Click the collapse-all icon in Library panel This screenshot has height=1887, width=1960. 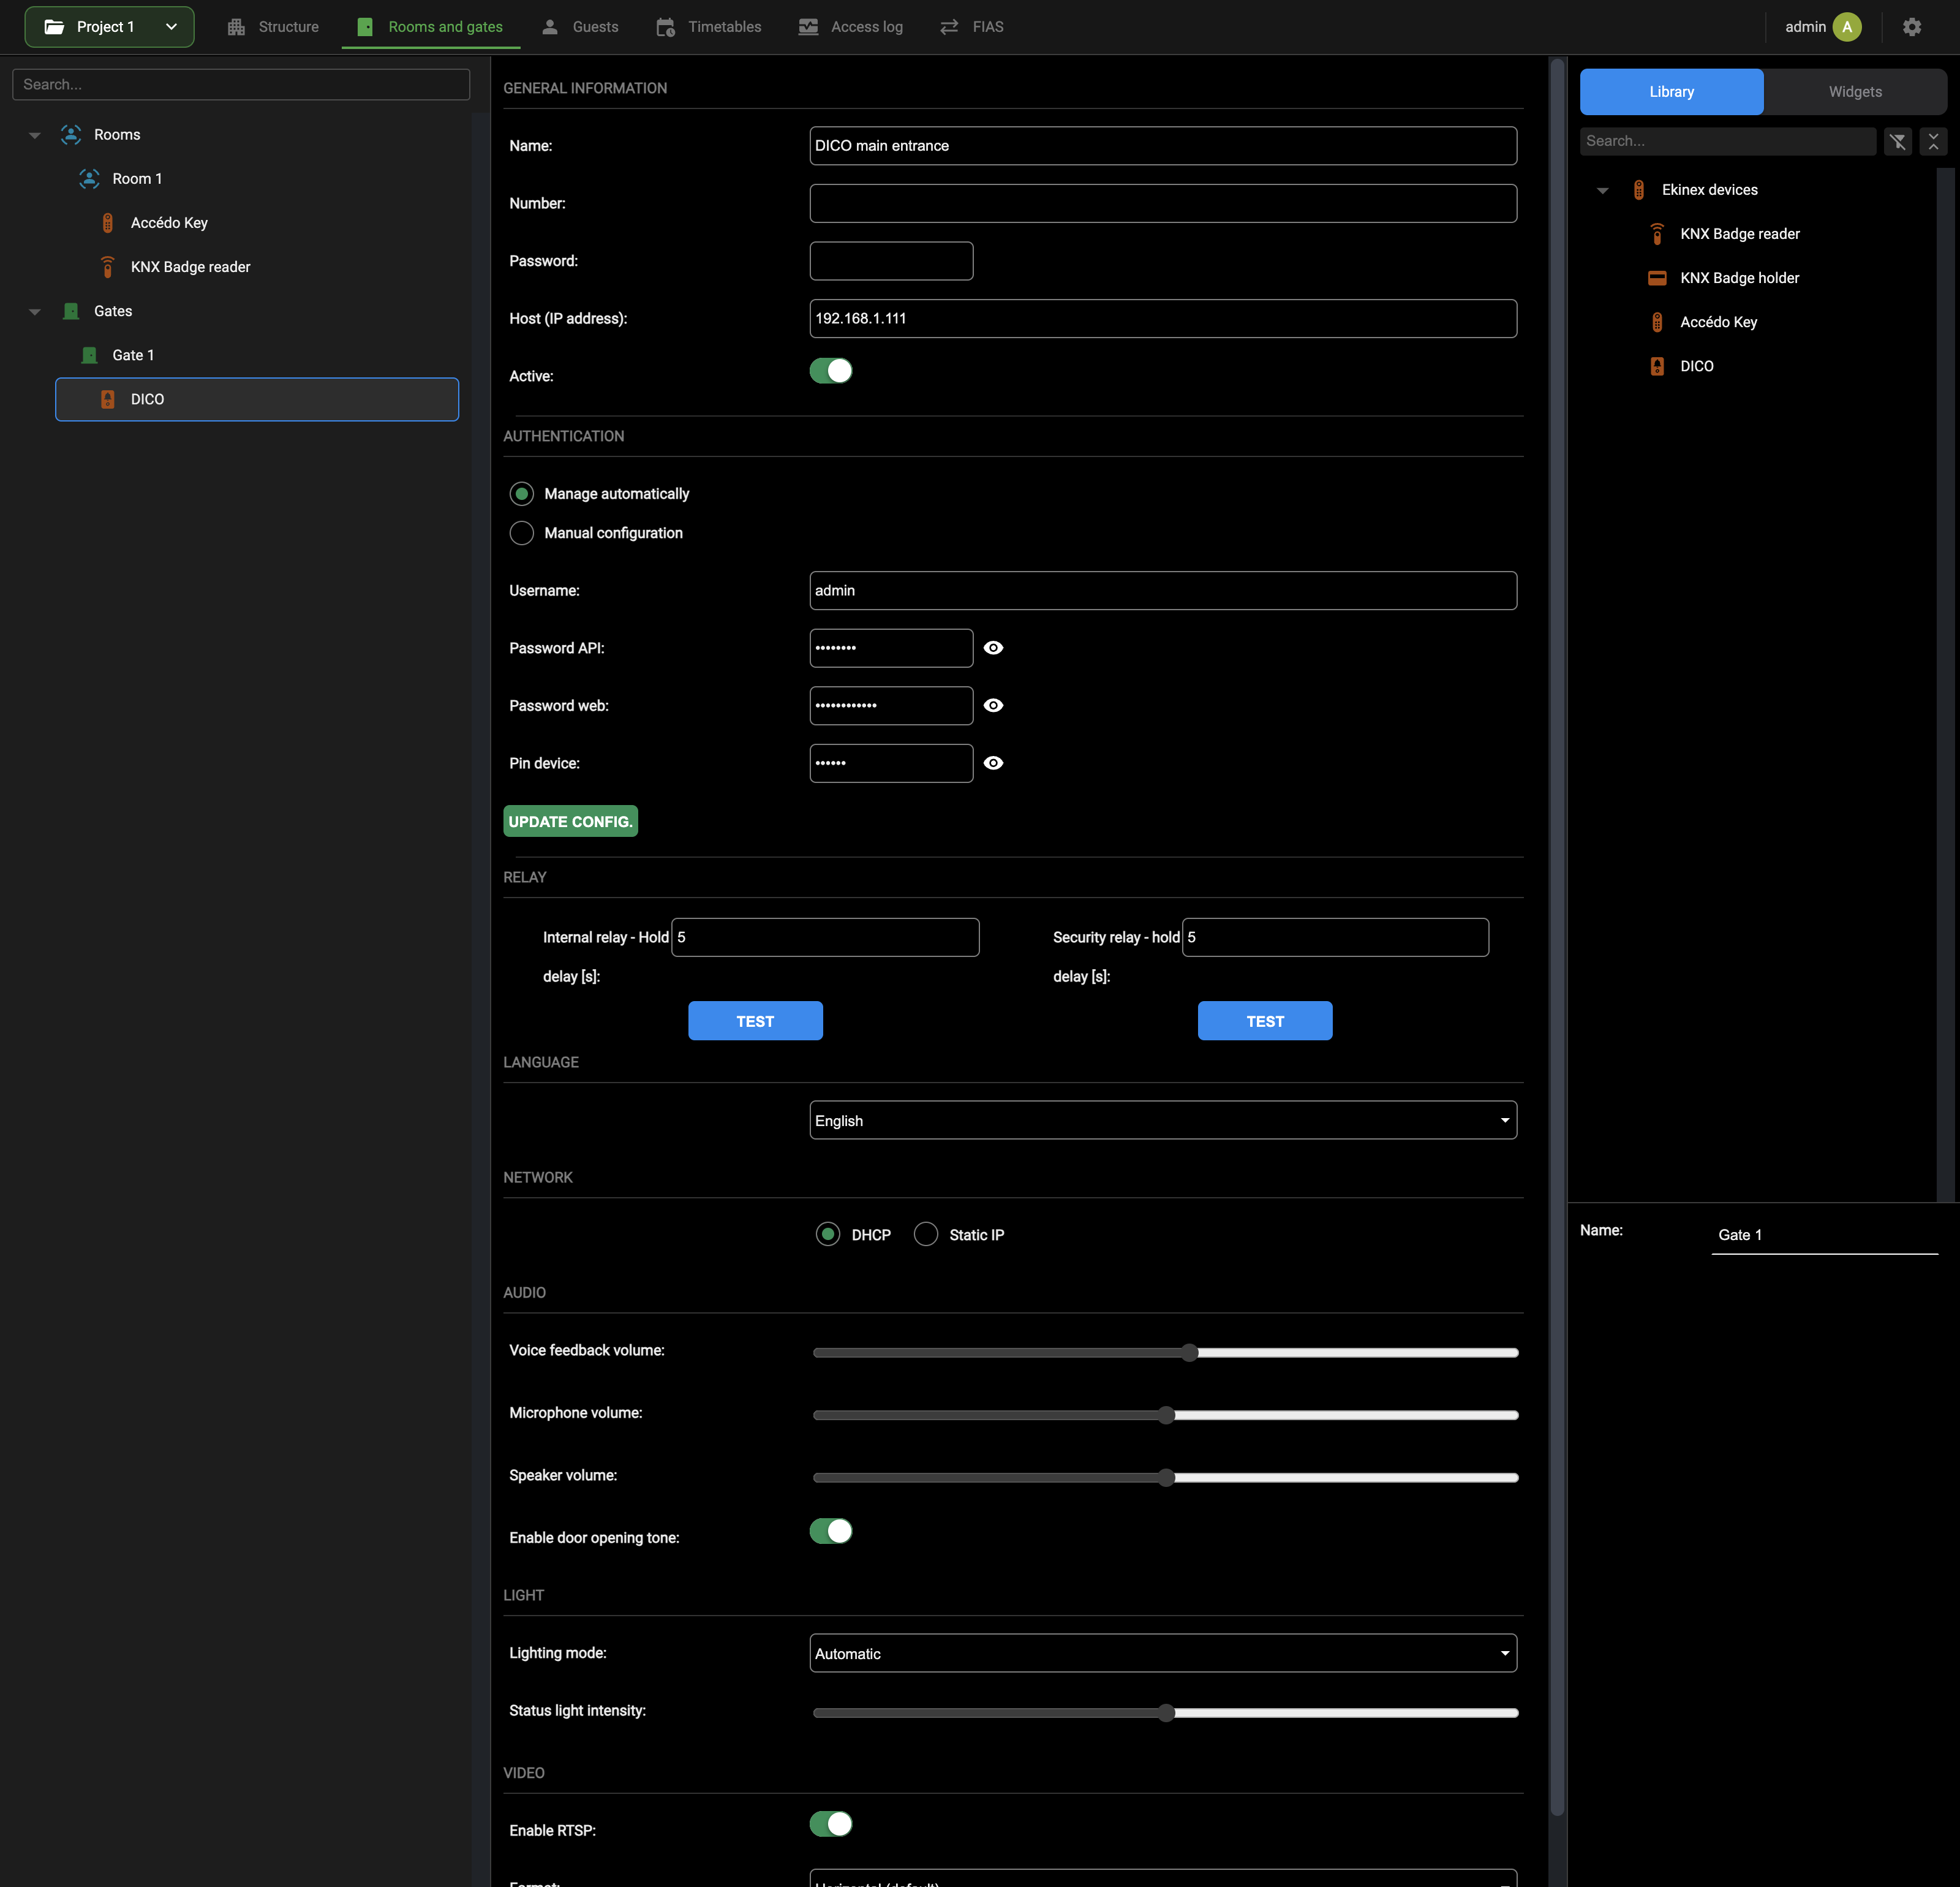(x=1933, y=141)
